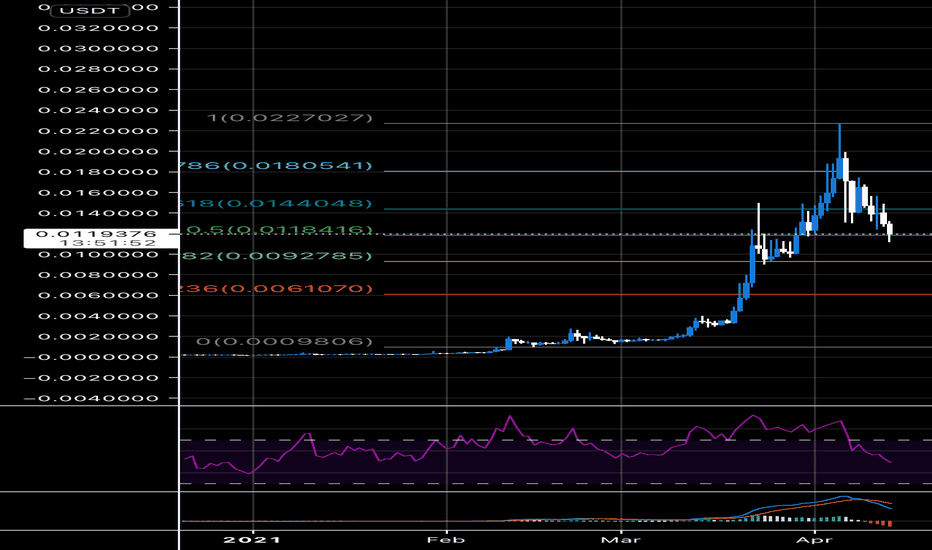Viewport: 932px width, 550px height.
Task: Click the 2021 label on time axis
Action: point(252,540)
